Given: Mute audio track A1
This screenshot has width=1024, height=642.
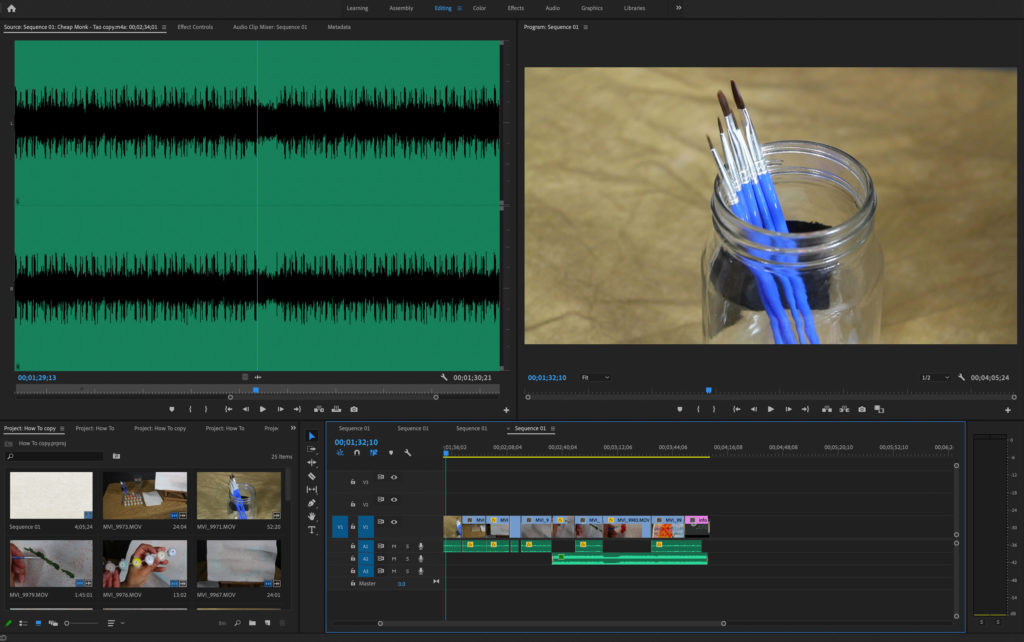Looking at the screenshot, I should click(x=394, y=546).
